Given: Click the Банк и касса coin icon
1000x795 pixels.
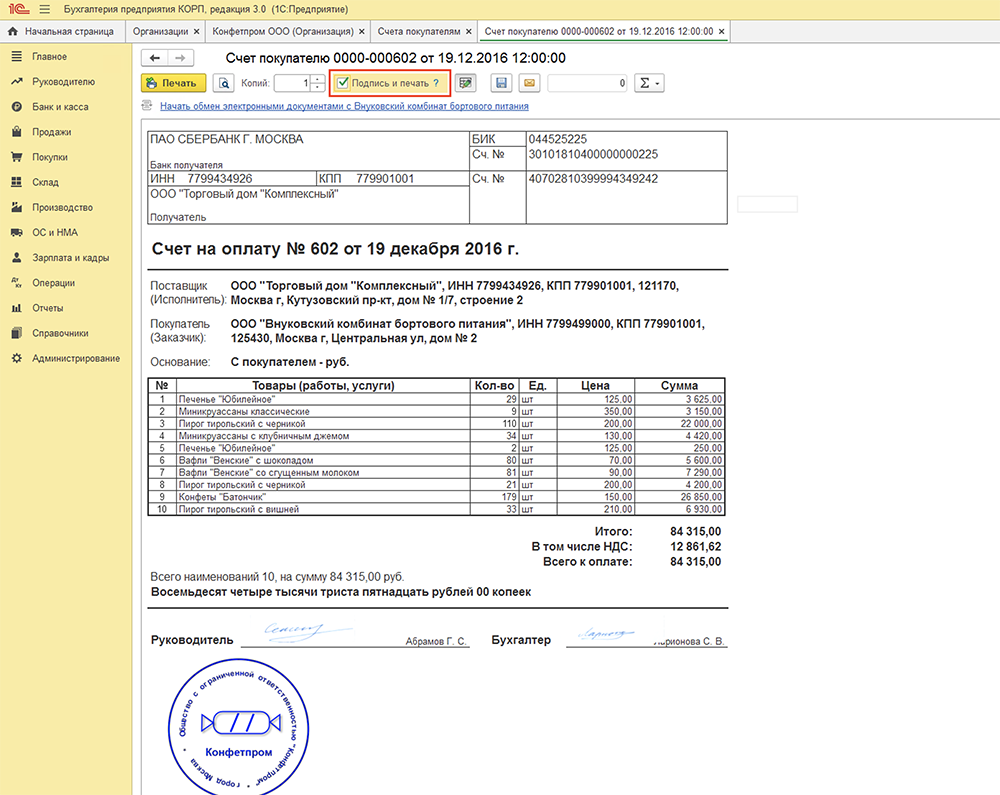Looking at the screenshot, I should tap(17, 107).
